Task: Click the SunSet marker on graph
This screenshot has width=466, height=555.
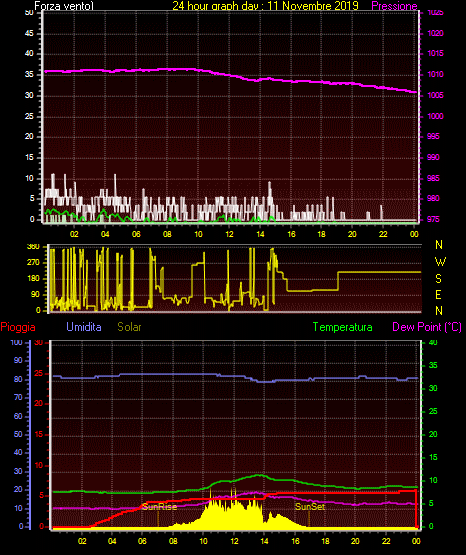Action: [310, 507]
